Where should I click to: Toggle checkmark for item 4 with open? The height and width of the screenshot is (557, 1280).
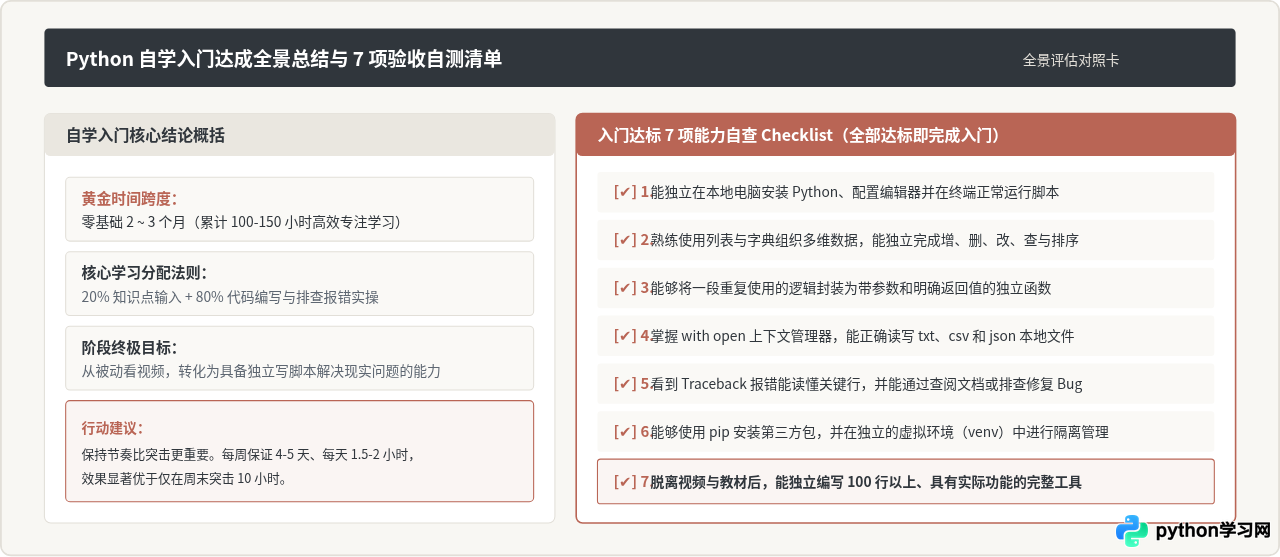pyautogui.click(x=625, y=336)
